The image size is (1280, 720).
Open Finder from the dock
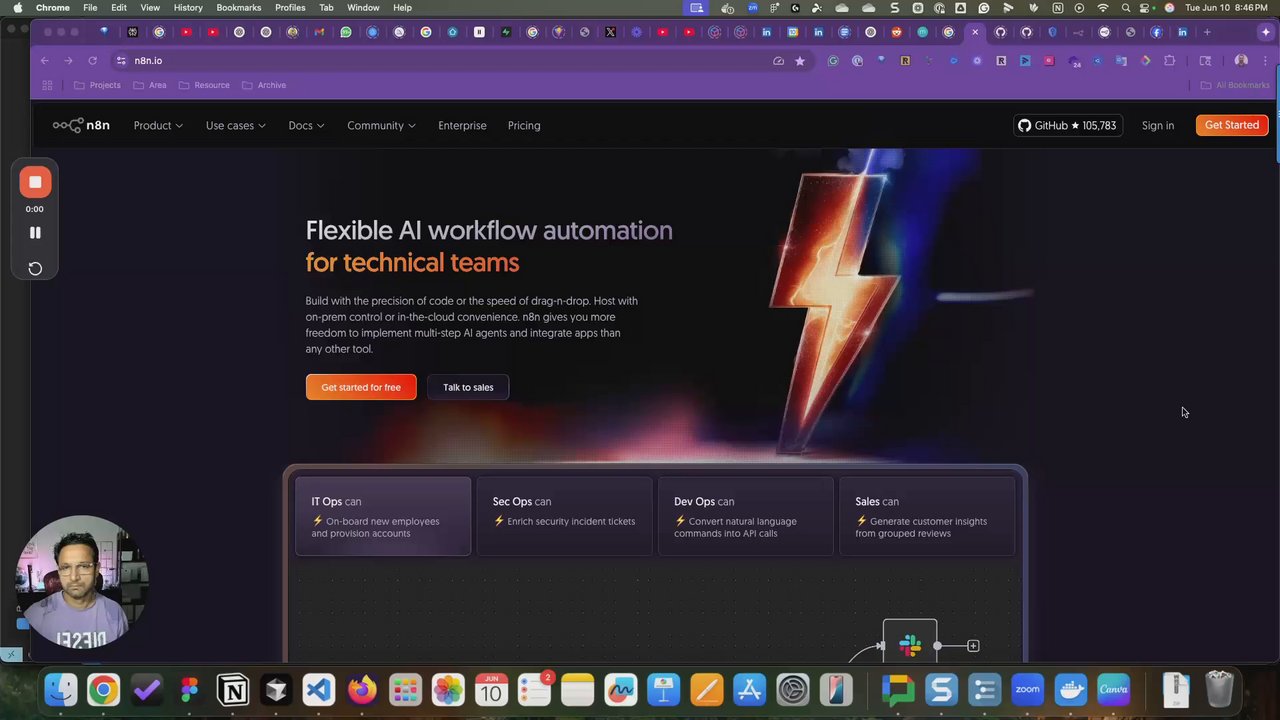point(61,689)
